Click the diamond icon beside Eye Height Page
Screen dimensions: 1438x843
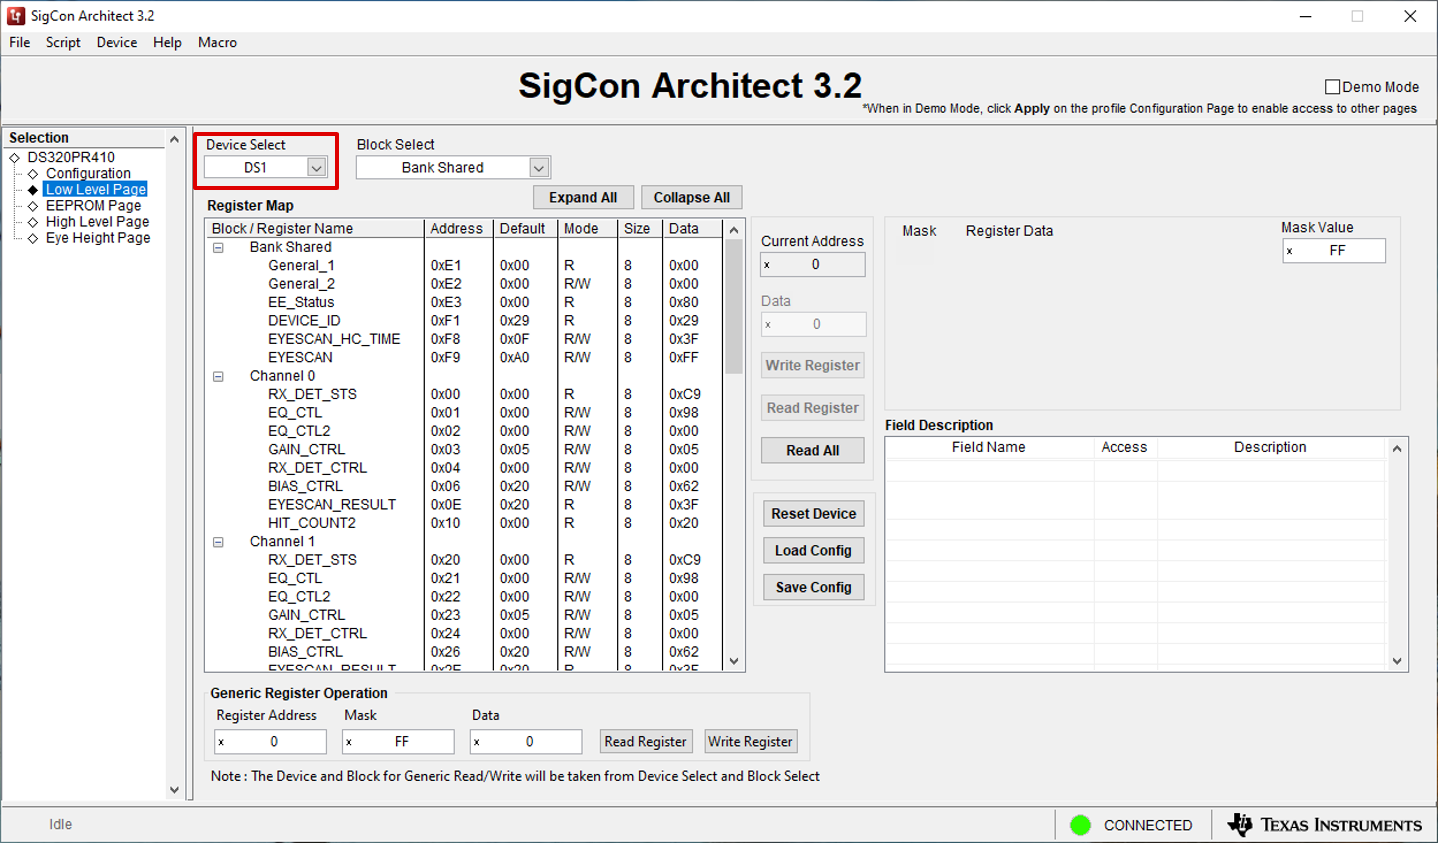click(33, 238)
